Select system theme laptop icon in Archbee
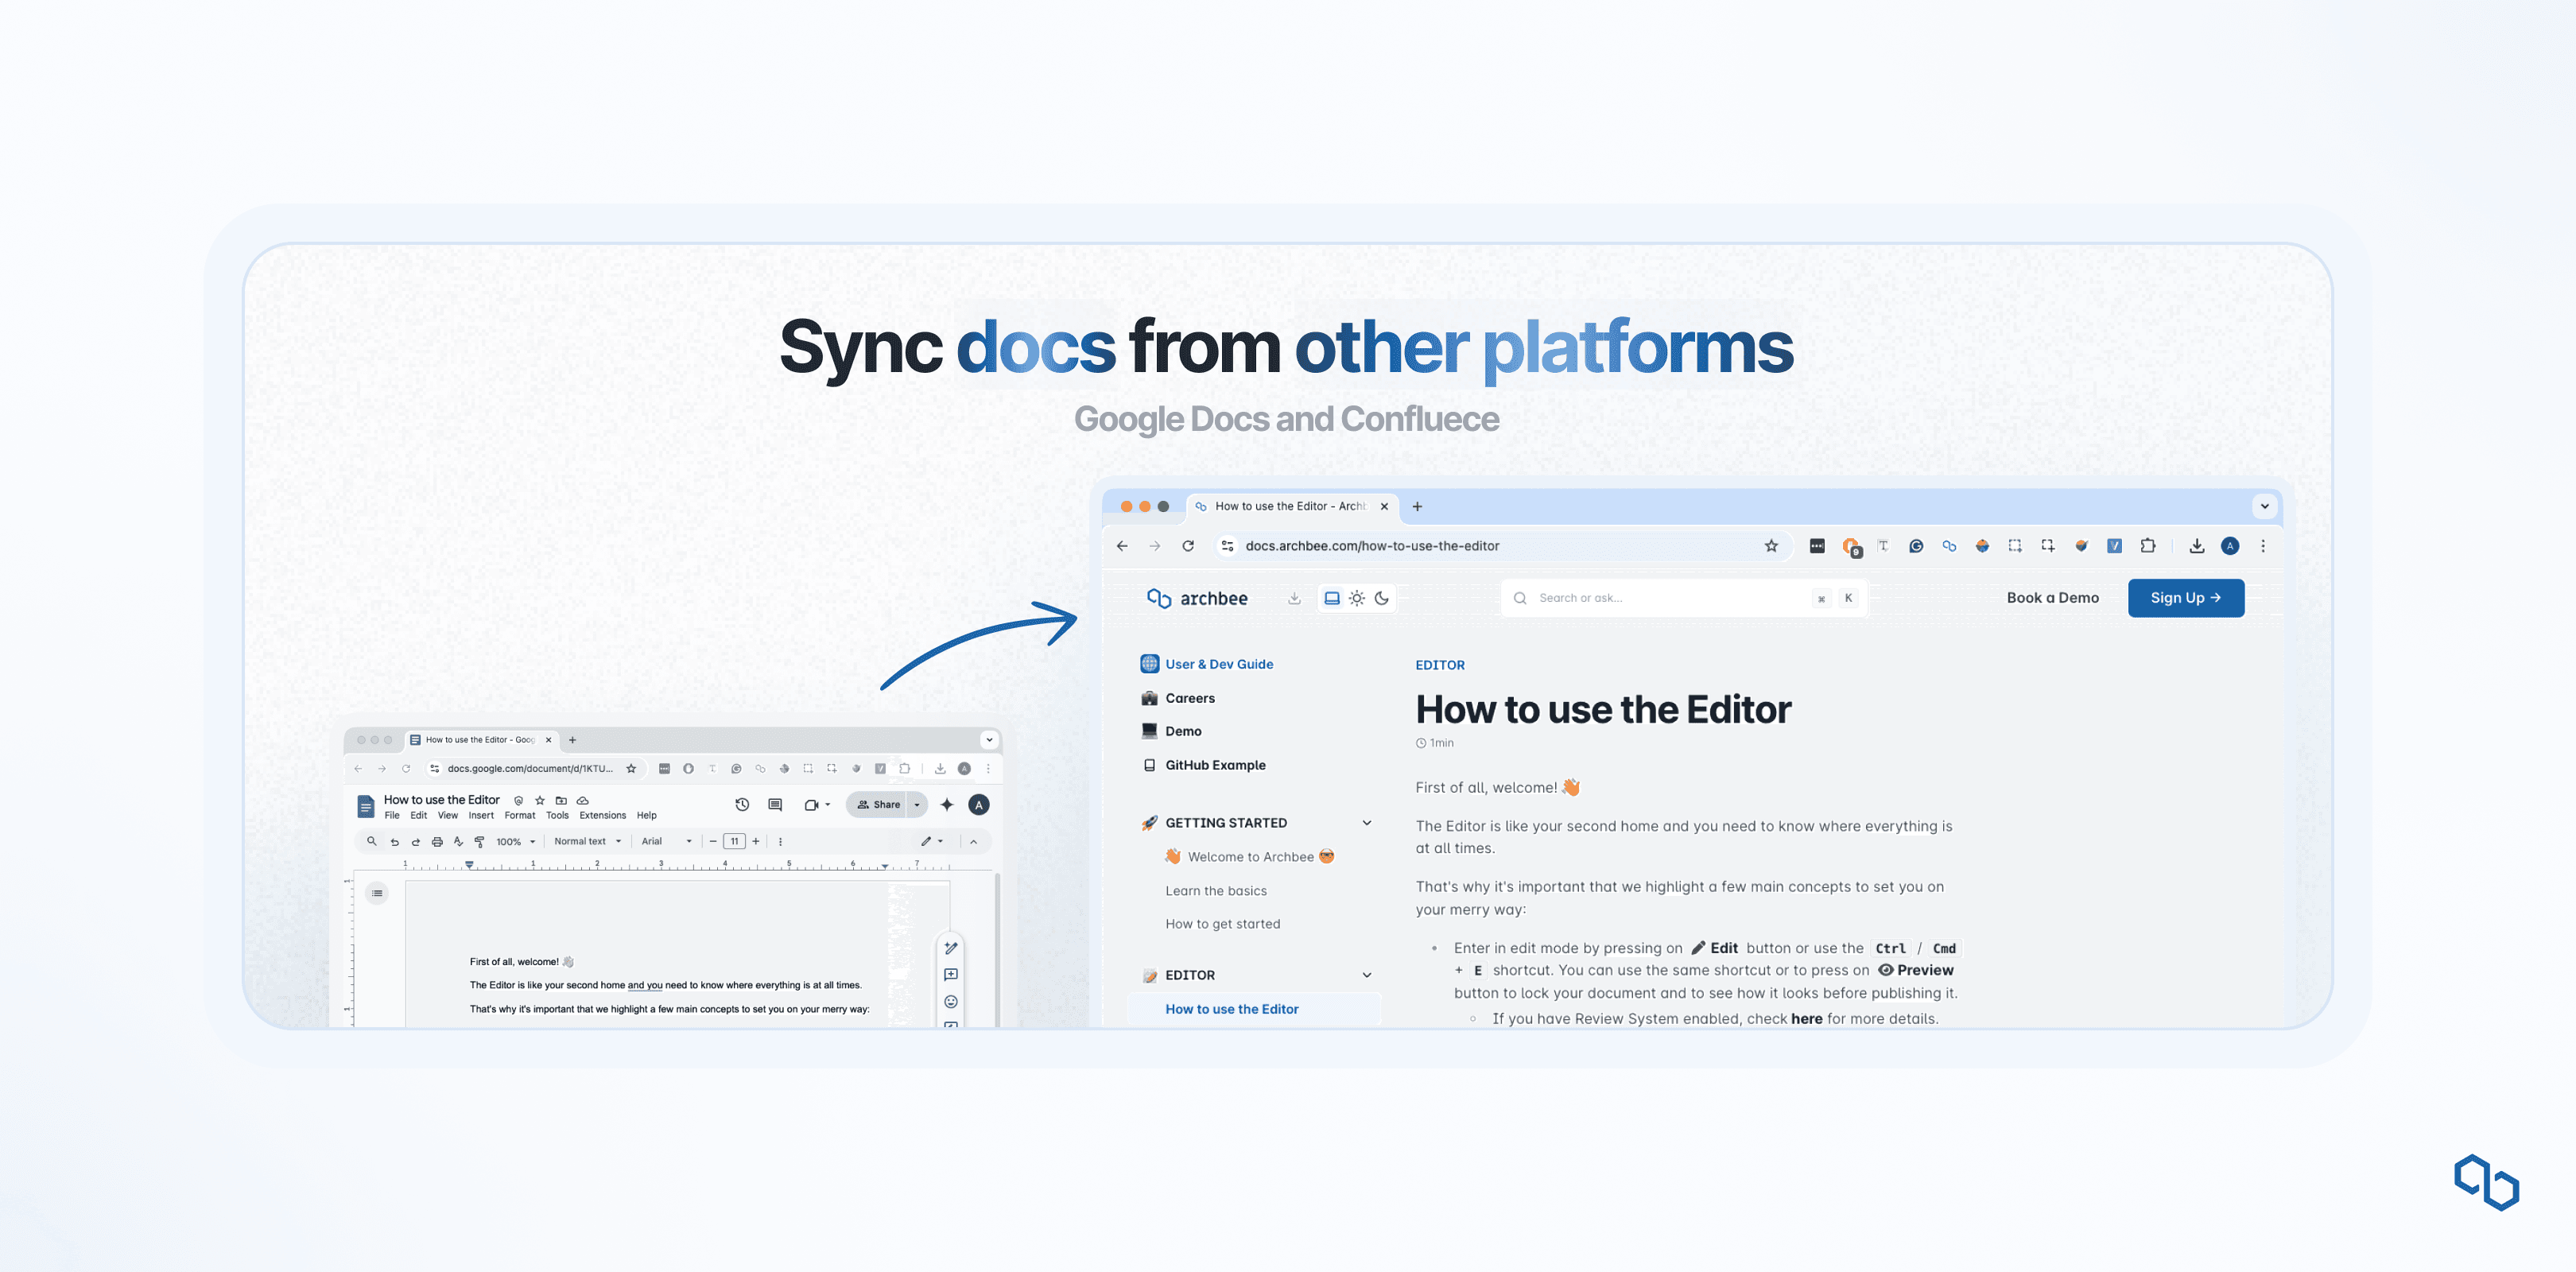 [1332, 598]
